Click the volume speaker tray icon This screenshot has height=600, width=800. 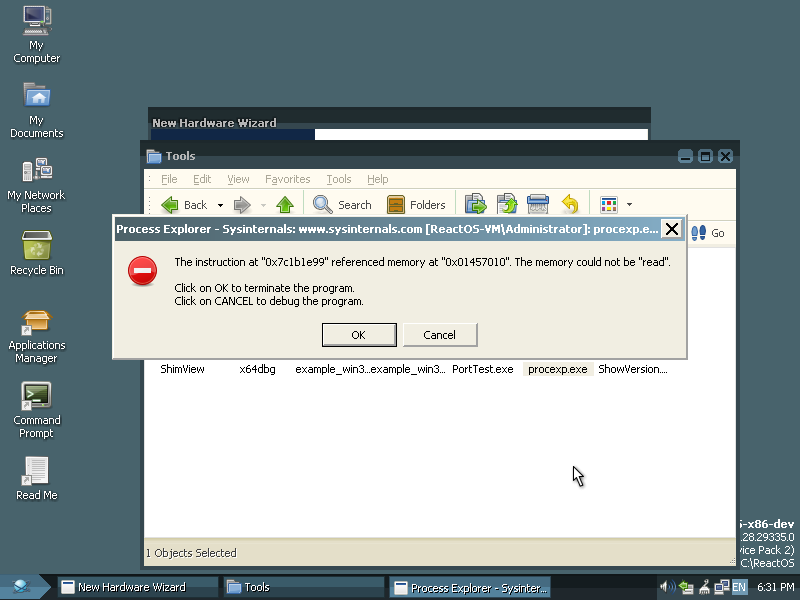[667, 587]
